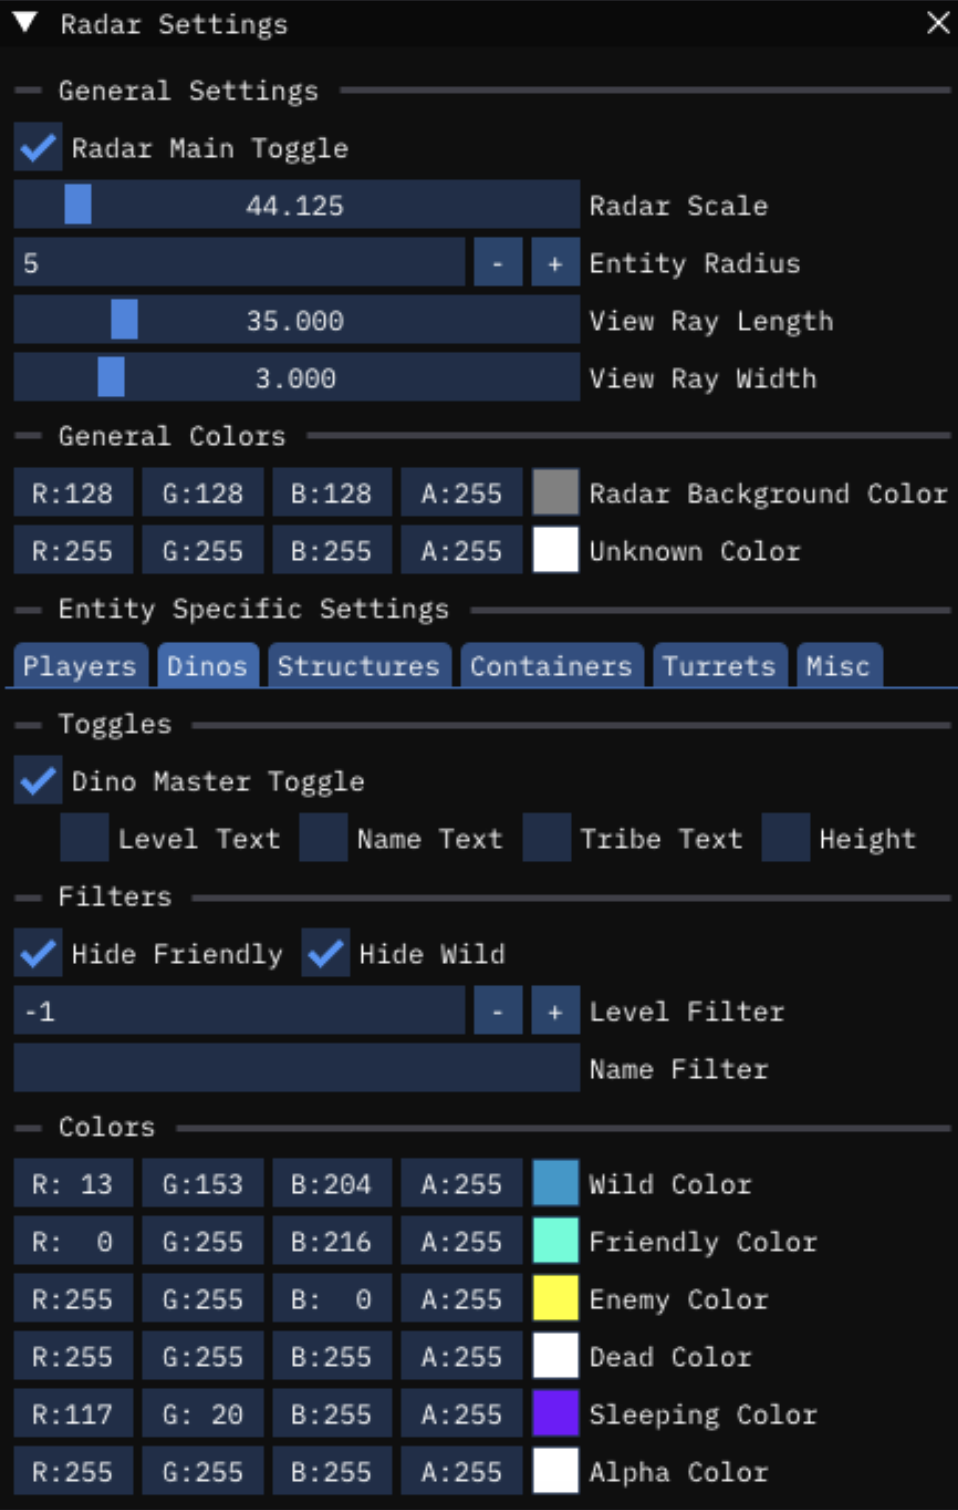Uncheck Dino Master Toggle
The image size is (958, 1510).
[x=38, y=781]
